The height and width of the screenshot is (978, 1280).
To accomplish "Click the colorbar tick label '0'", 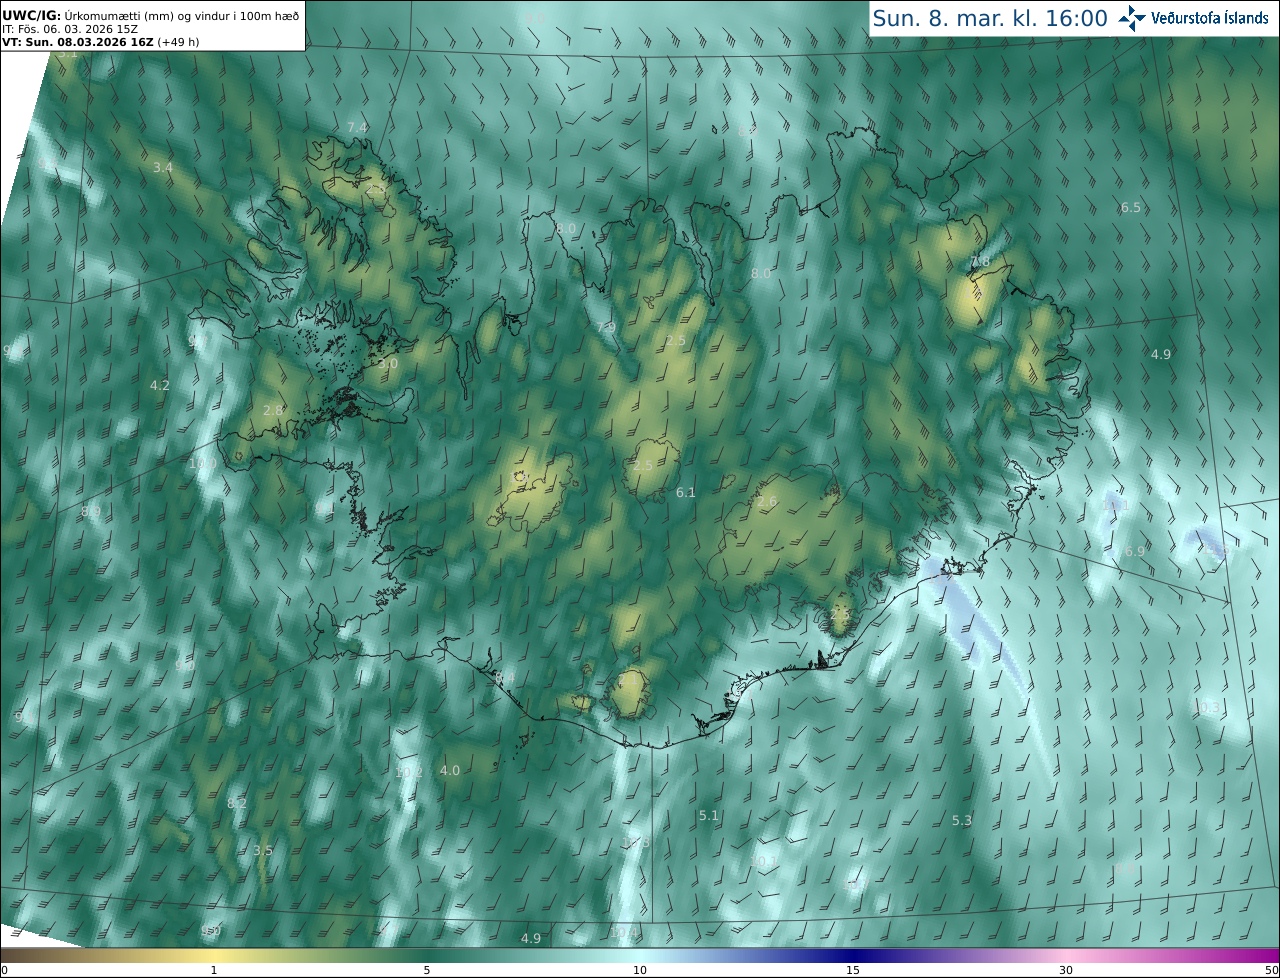I will click(4, 970).
